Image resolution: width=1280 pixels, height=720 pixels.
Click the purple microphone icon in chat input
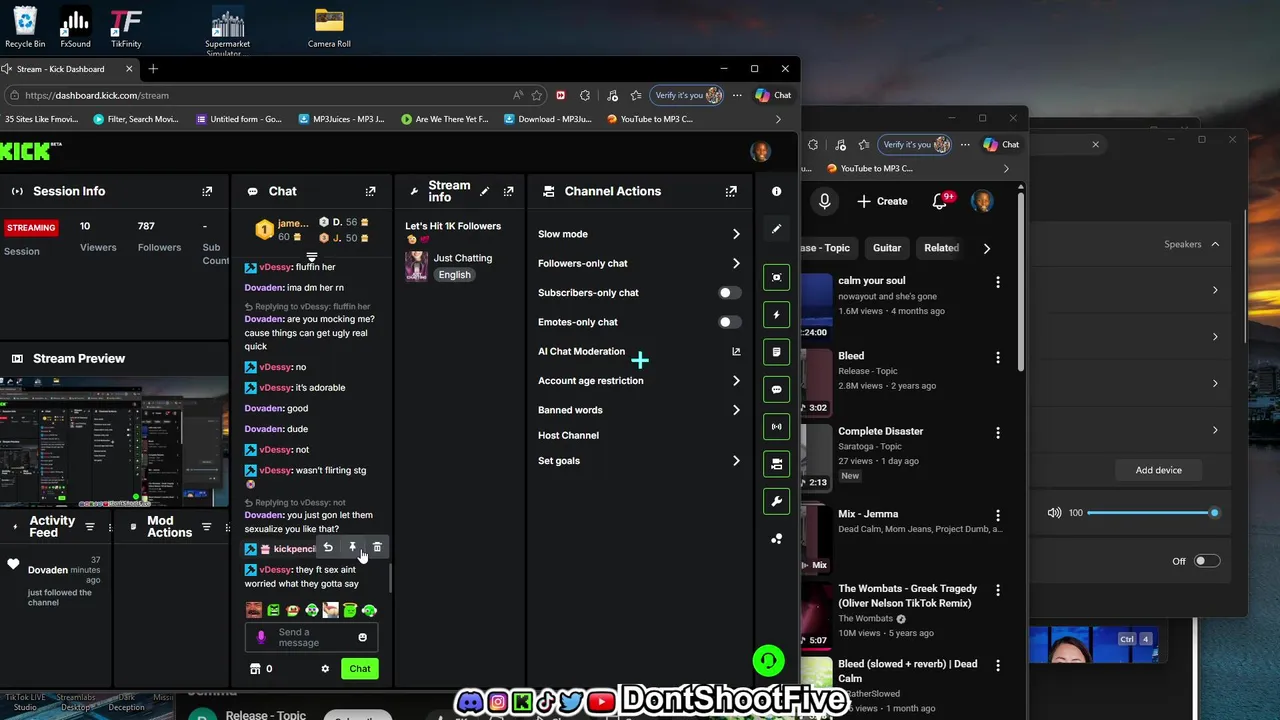point(262,637)
